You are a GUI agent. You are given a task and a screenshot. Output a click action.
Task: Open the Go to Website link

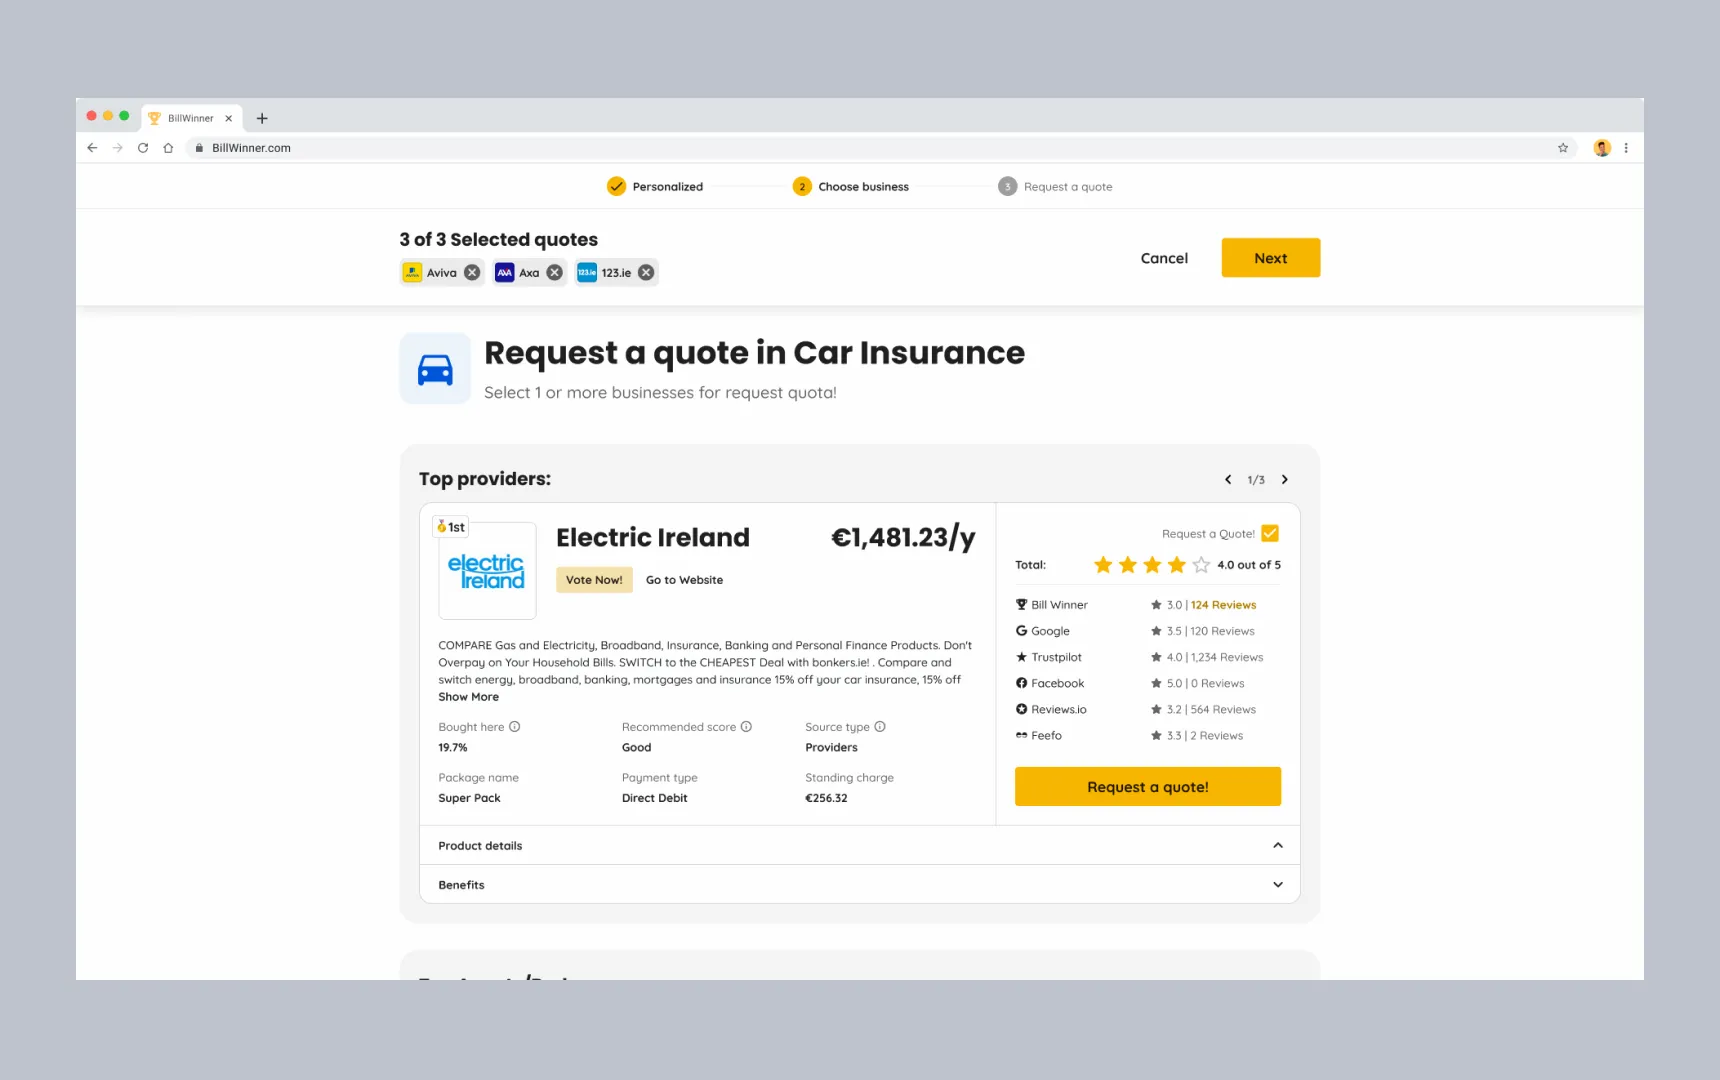click(684, 580)
